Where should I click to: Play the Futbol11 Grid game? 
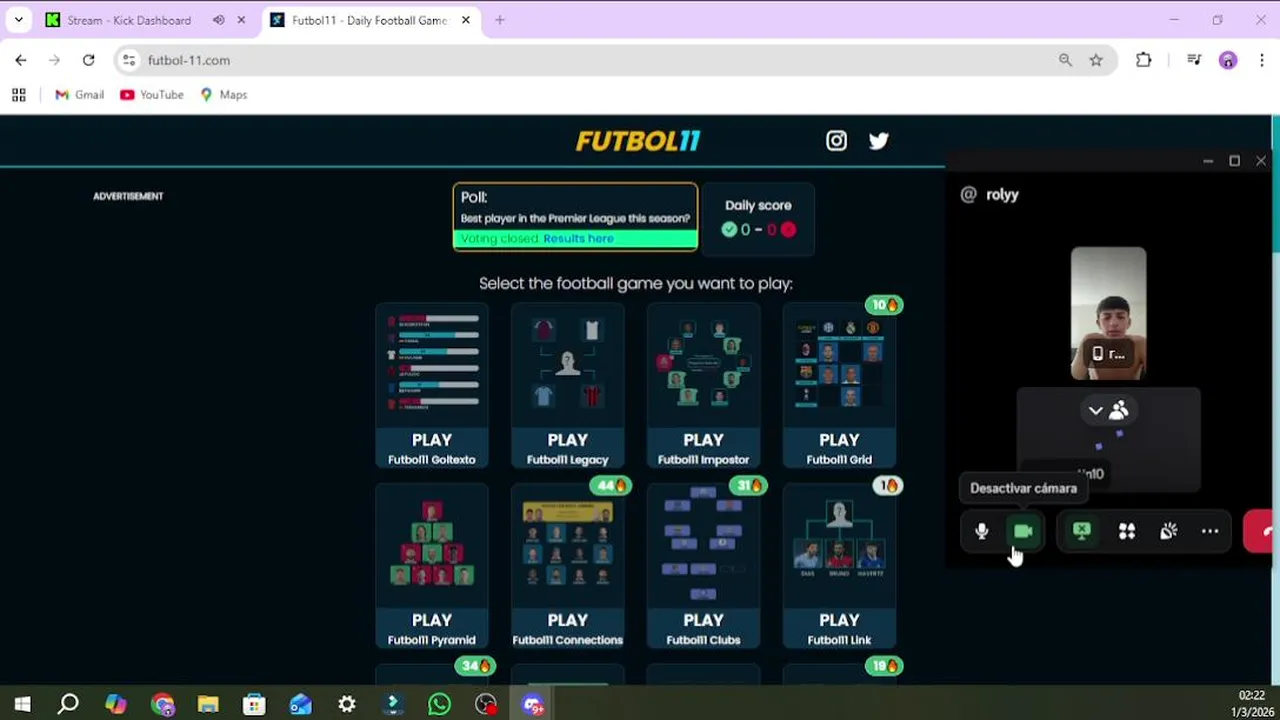click(839, 386)
